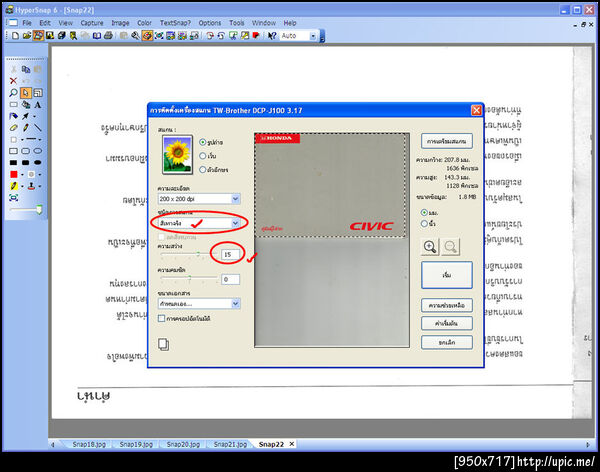
Task: Switch to the Snap18.jpg tab
Action: (89, 444)
